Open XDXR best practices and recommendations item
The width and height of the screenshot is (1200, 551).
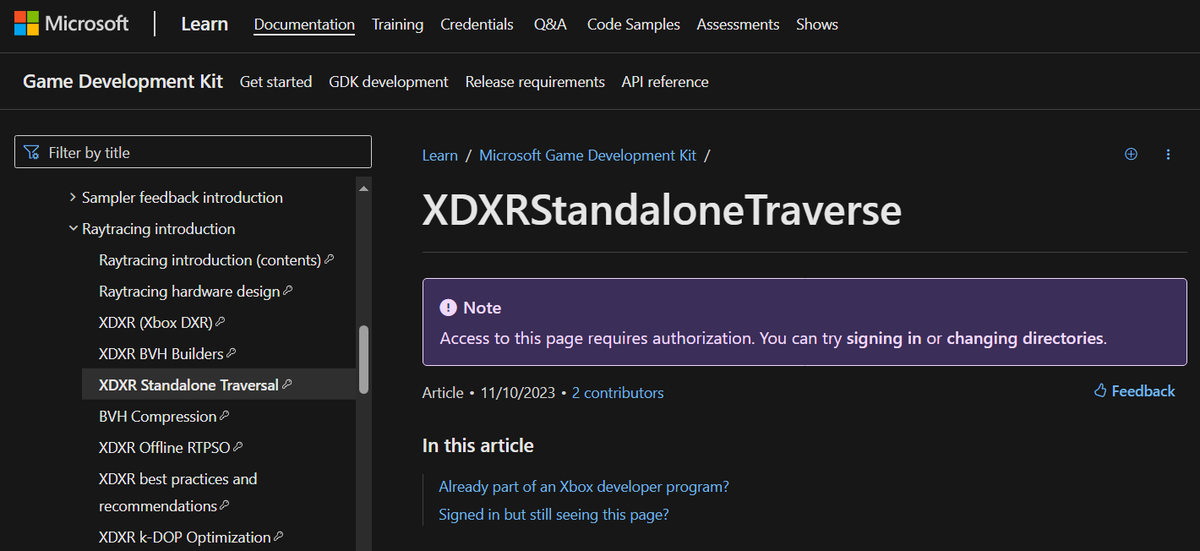[178, 492]
